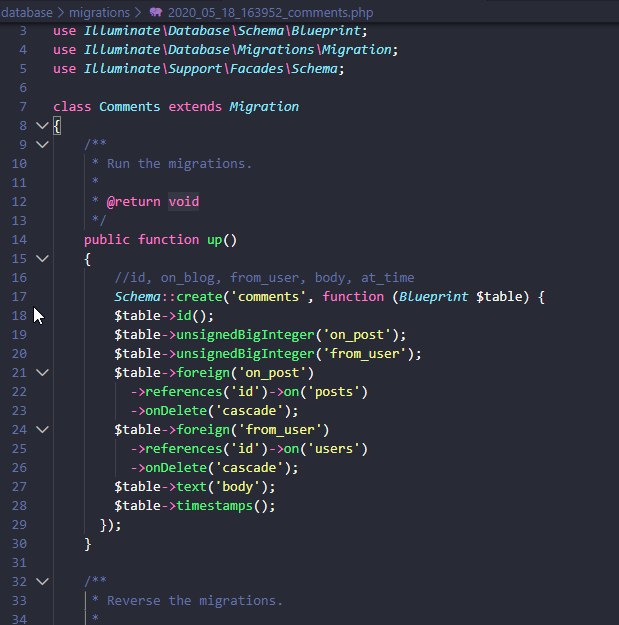Collapse the foreign('on_post') fold at line 21
The height and width of the screenshot is (625, 619).
(x=42, y=372)
